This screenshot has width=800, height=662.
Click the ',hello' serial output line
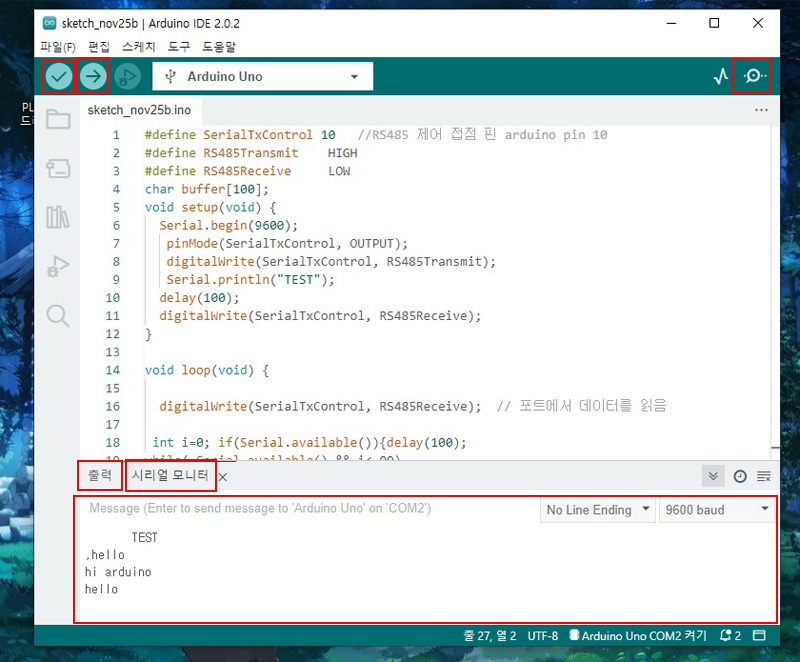tap(105, 555)
